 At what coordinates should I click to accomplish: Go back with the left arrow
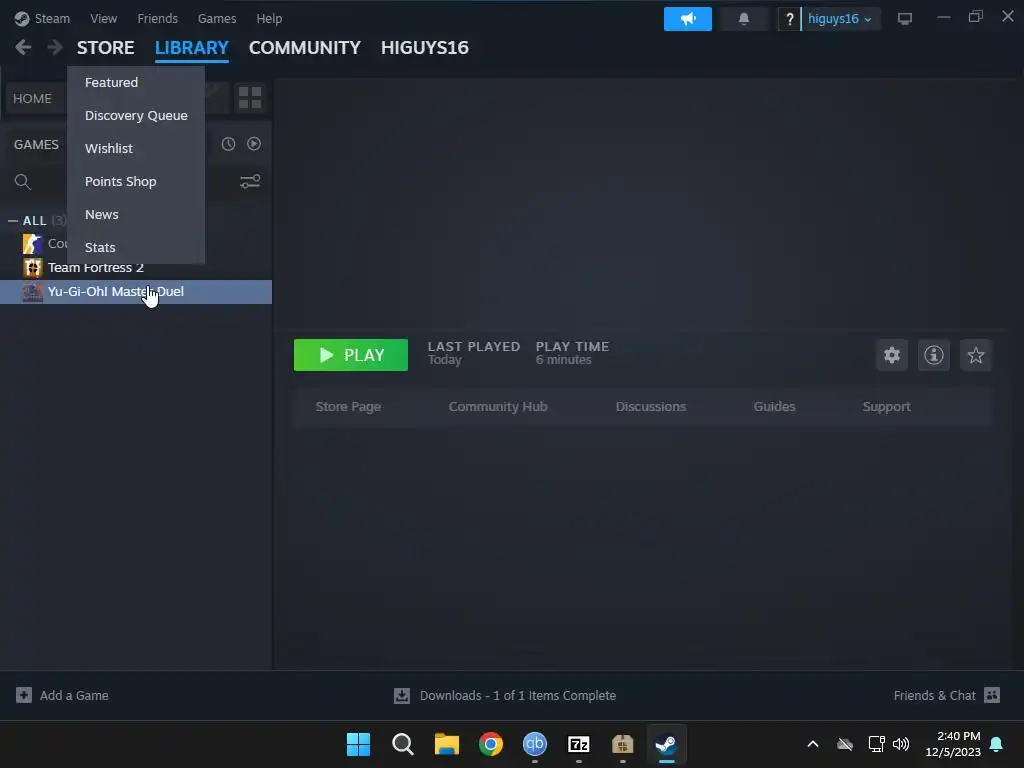[x=23, y=47]
